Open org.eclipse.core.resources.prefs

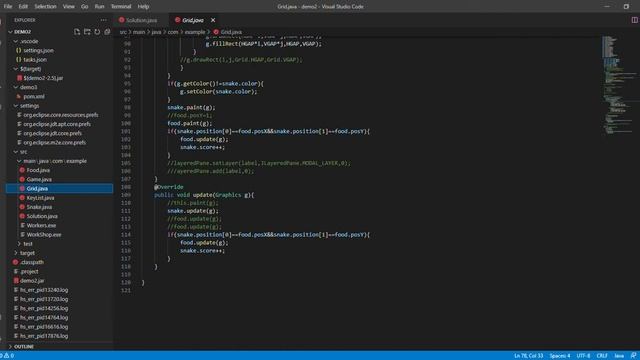[x=59, y=115]
